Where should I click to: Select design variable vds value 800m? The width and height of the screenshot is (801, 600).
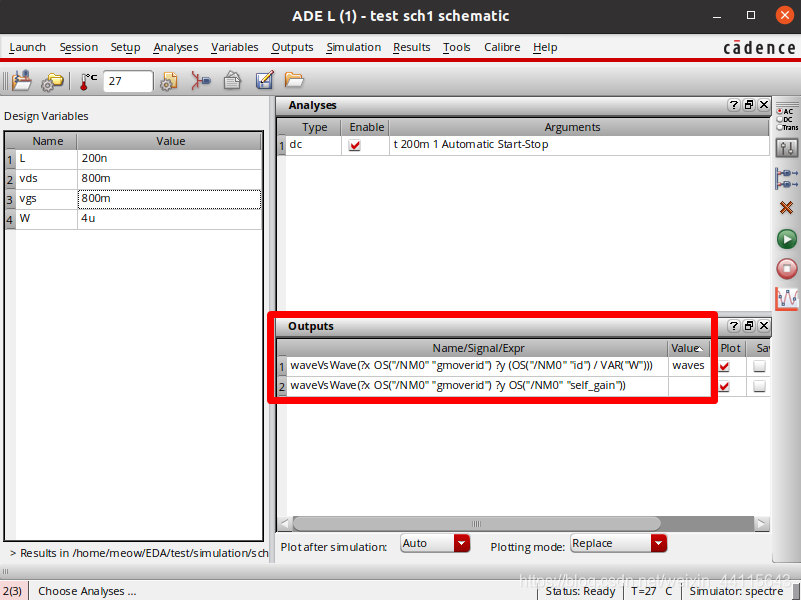[169, 179]
